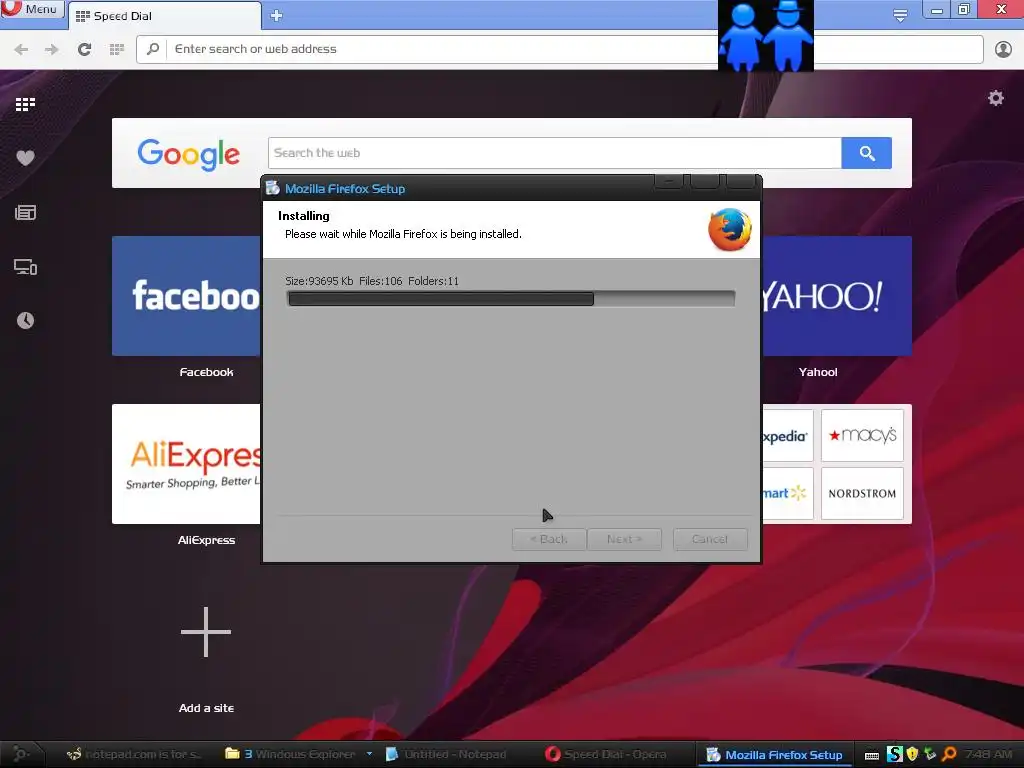This screenshot has height=768, width=1024.
Task: Open the Yahoo Speed Dial tile
Action: coord(837,296)
